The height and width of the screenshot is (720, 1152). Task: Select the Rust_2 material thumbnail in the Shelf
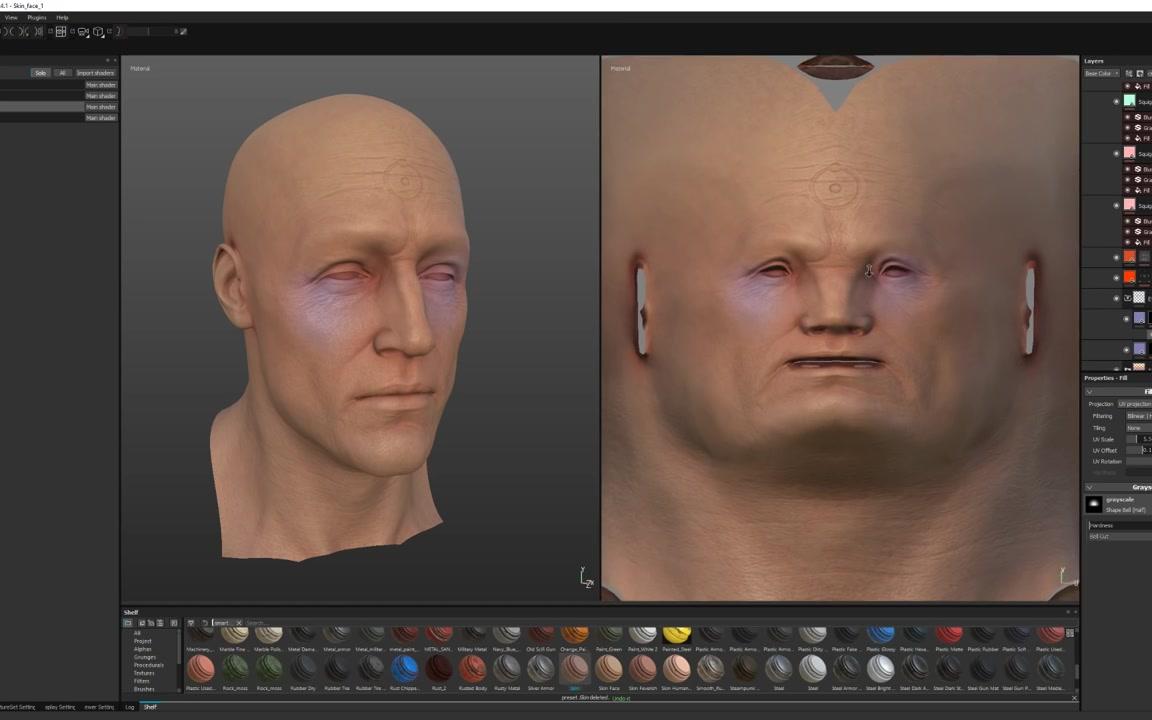pyautogui.click(x=436, y=667)
